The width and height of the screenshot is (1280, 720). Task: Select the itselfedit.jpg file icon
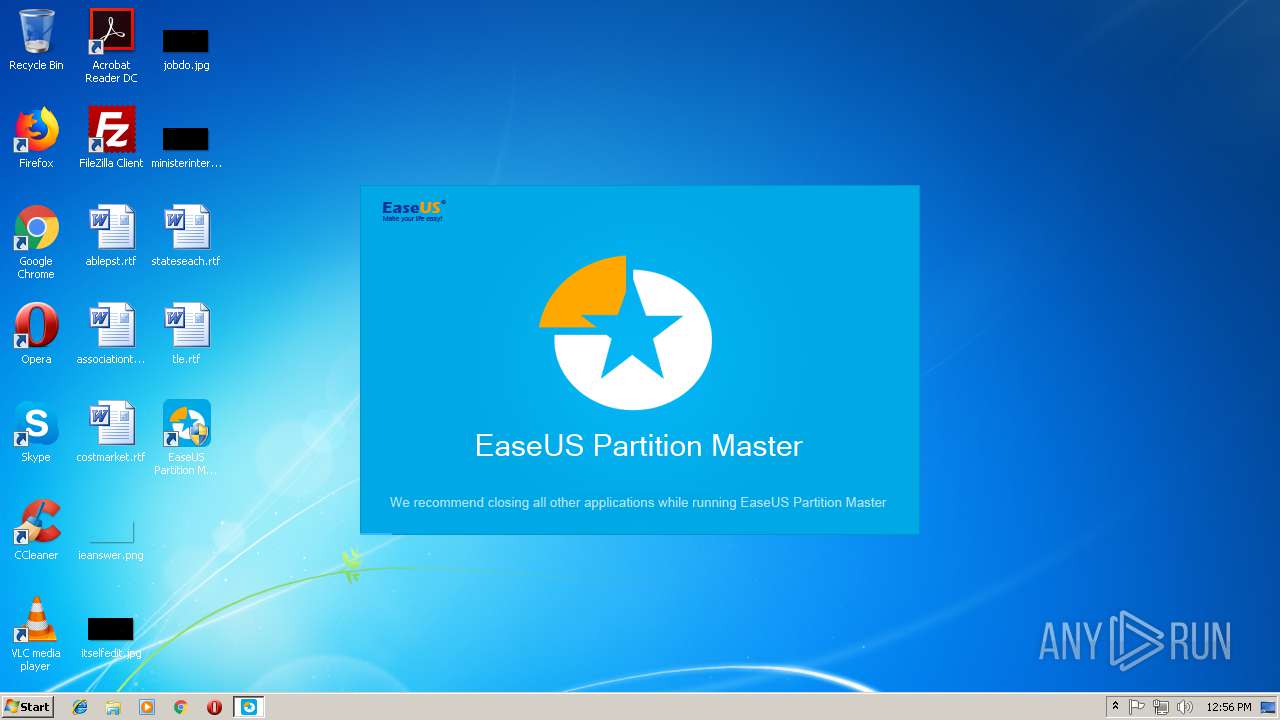click(111, 638)
